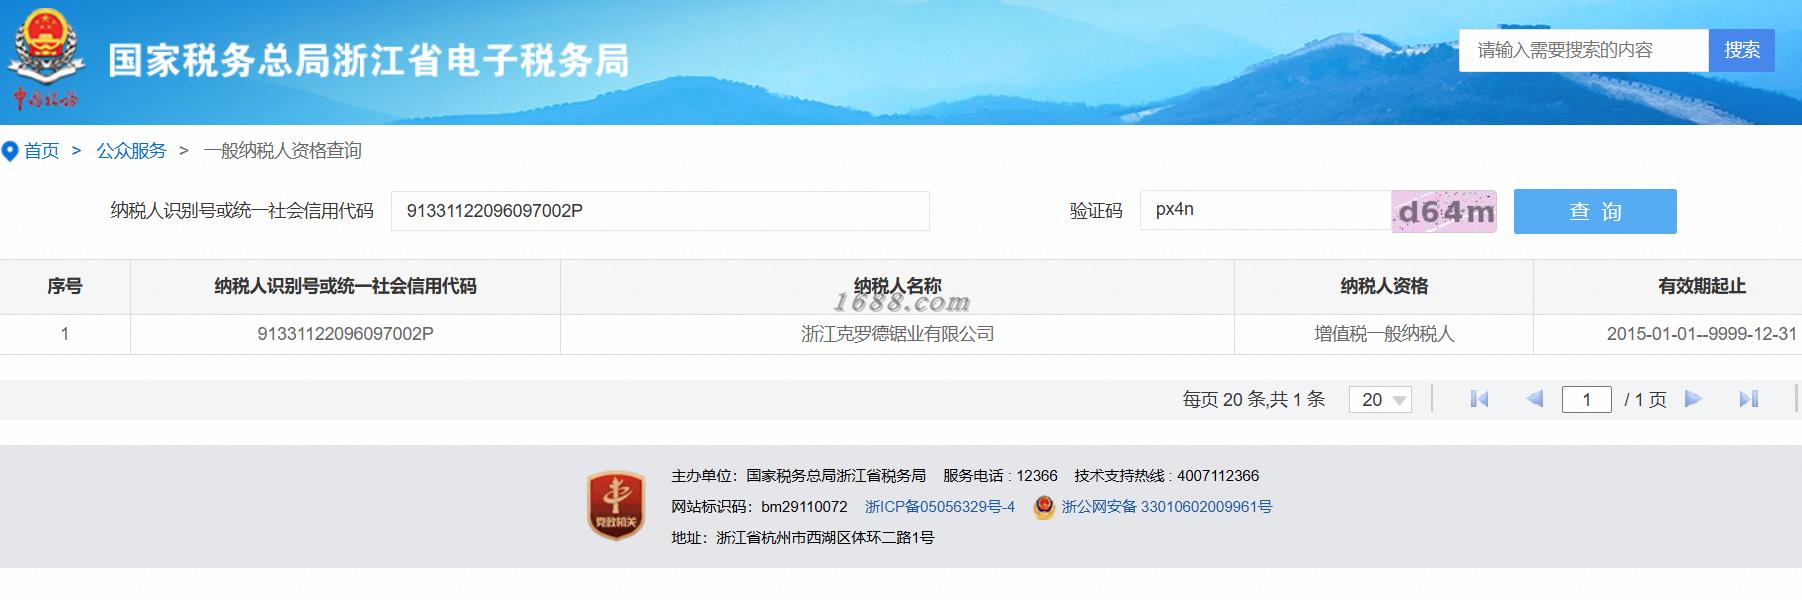The height and width of the screenshot is (600, 1802).
Task: Focus the taxpayer ID input field
Action: (x=660, y=211)
